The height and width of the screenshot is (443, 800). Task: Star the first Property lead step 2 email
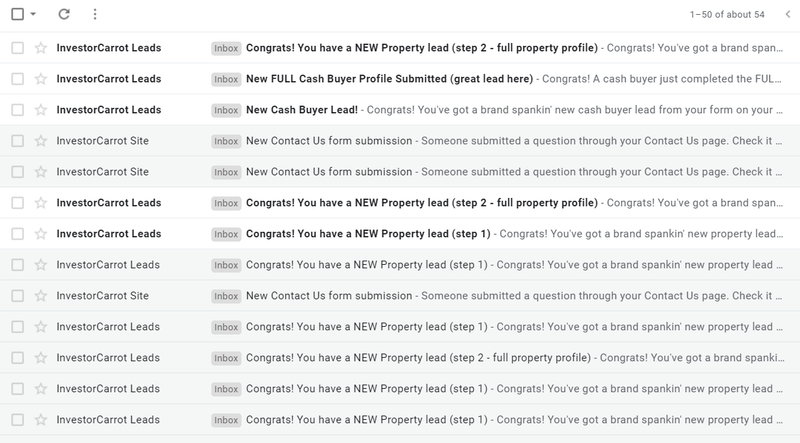(41, 47)
